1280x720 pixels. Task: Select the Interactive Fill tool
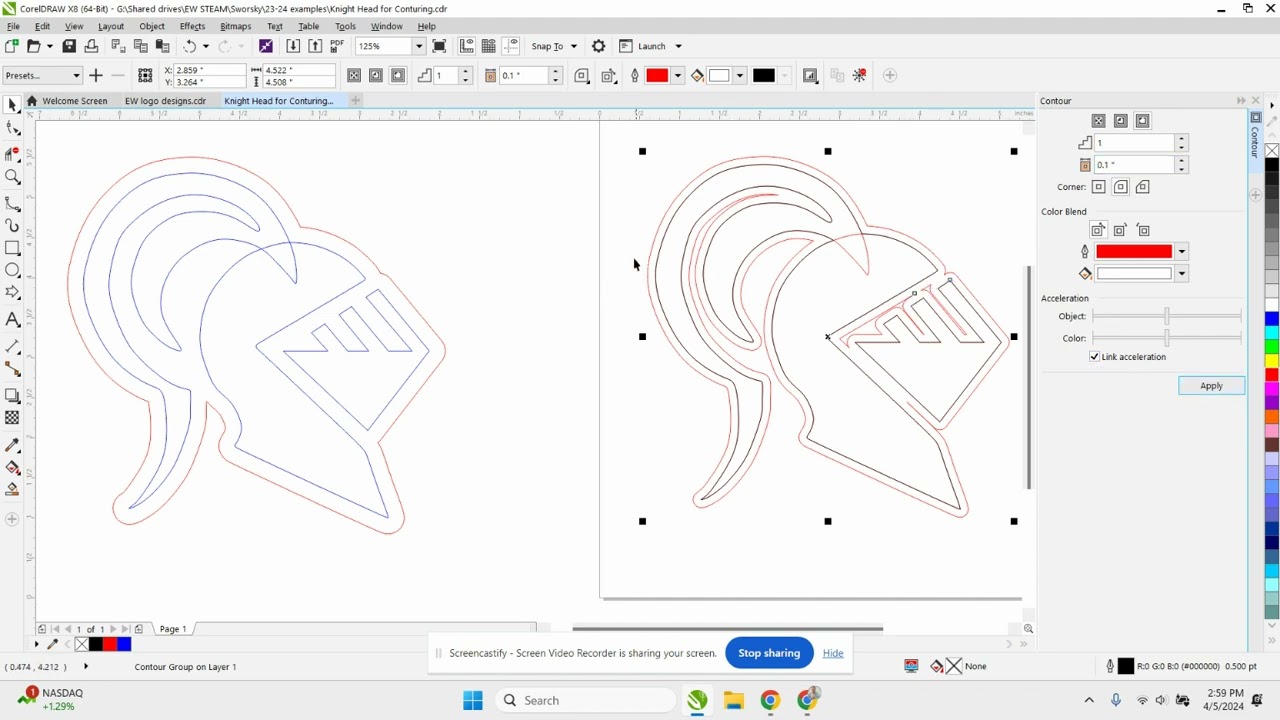[x=12, y=468]
